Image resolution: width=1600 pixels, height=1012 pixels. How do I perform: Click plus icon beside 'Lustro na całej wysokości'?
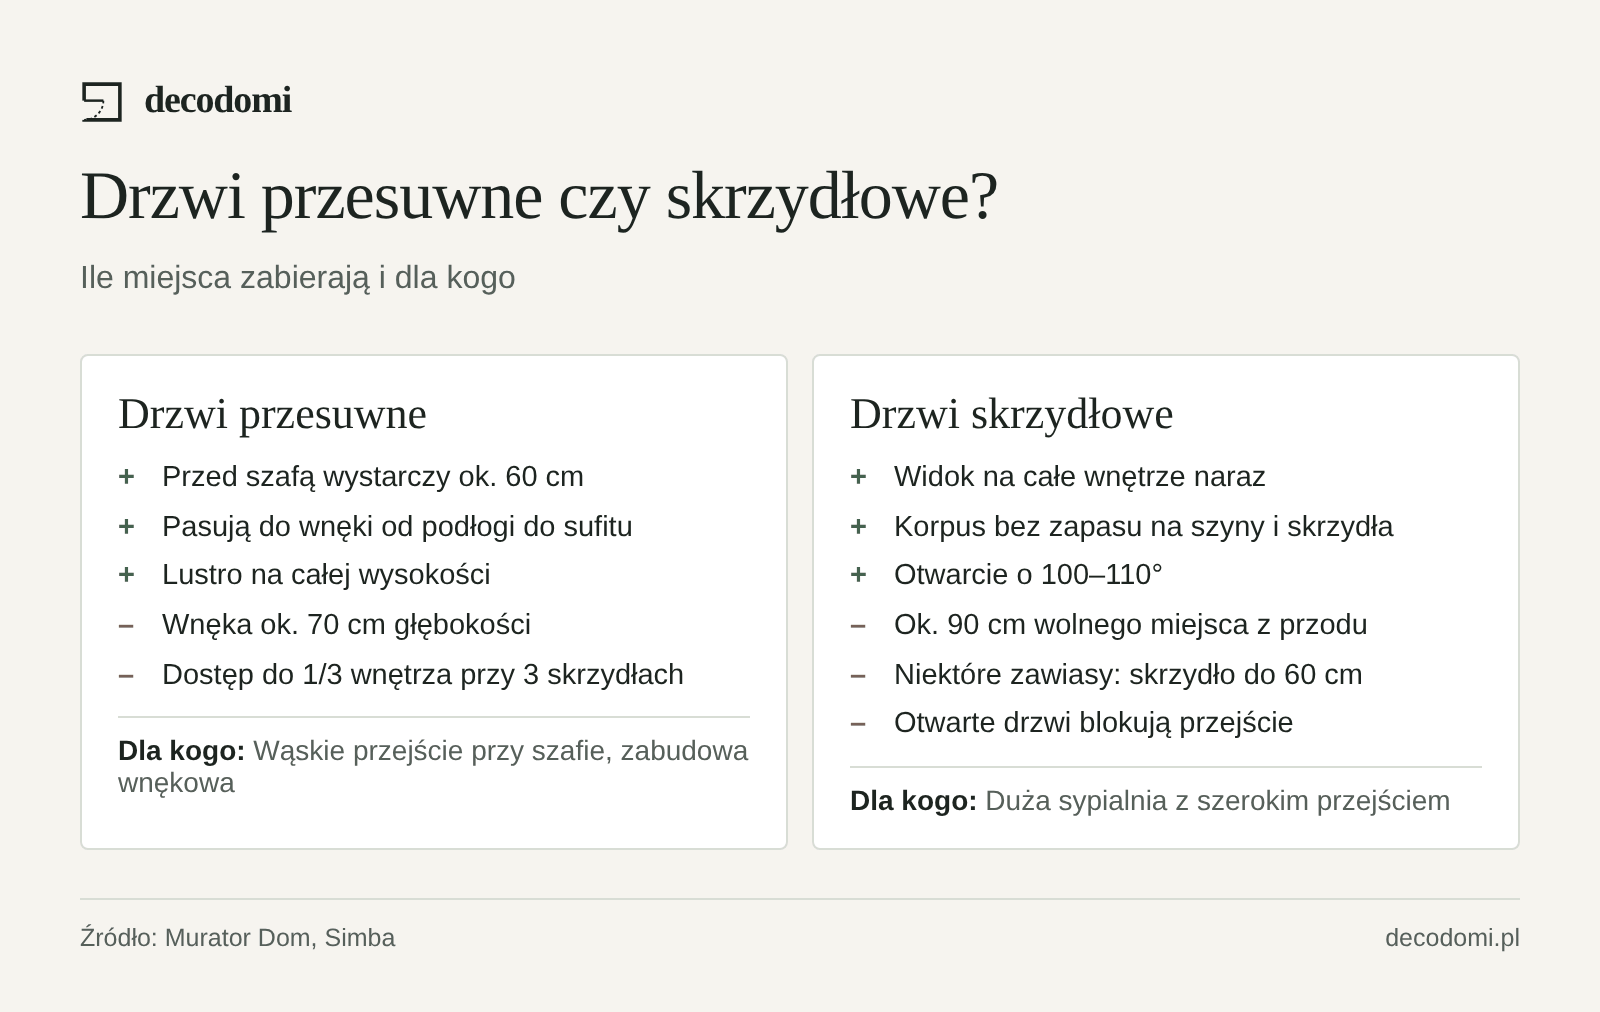(x=126, y=574)
